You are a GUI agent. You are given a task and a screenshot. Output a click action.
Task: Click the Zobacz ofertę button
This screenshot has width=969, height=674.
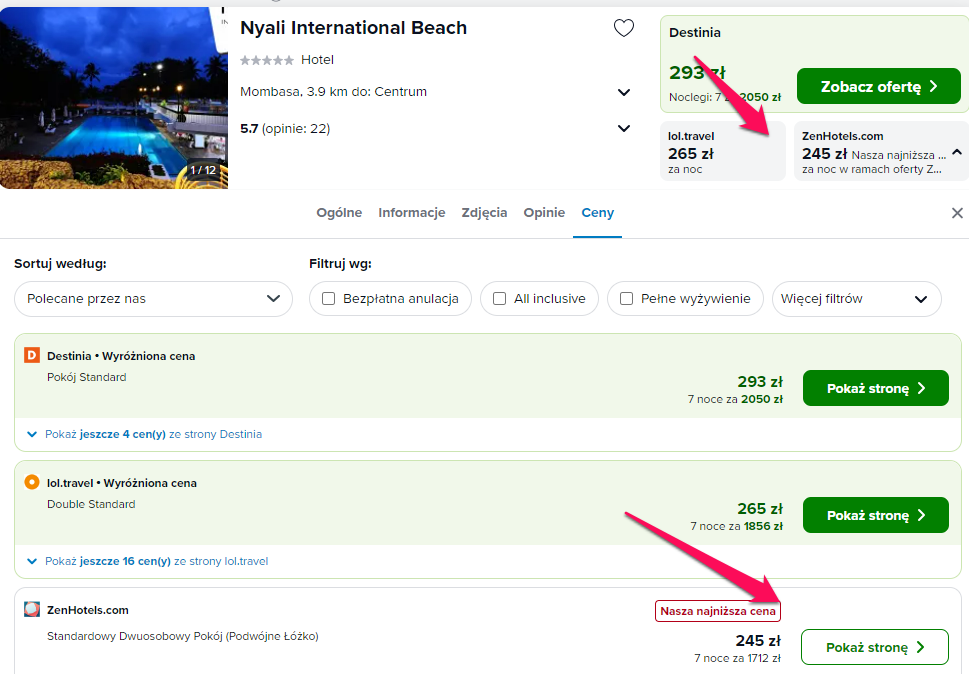click(879, 86)
